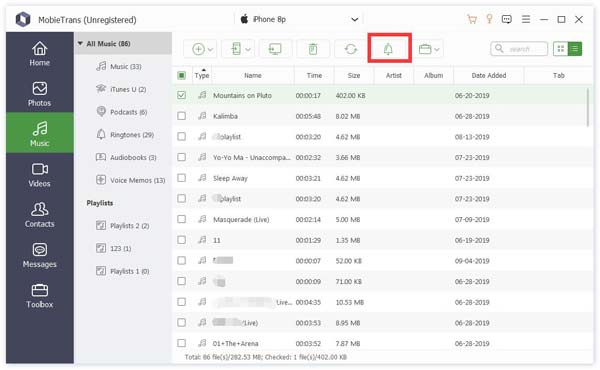Check the 52.00 KB track checkbox

182,261
